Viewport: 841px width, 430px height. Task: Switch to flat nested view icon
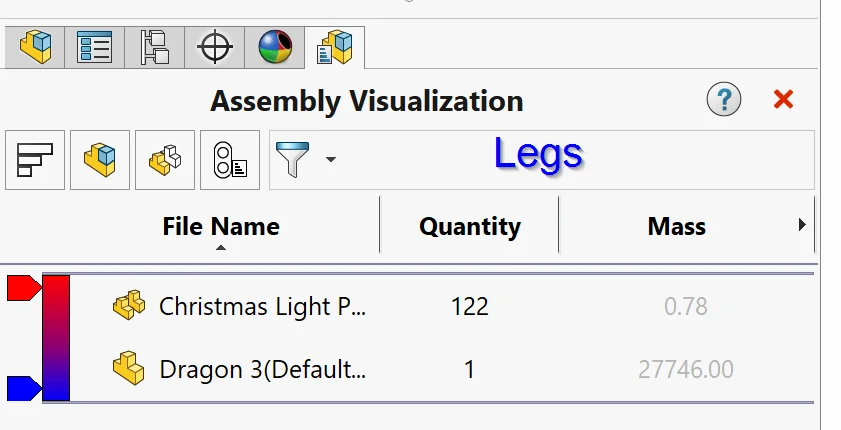tap(100, 160)
